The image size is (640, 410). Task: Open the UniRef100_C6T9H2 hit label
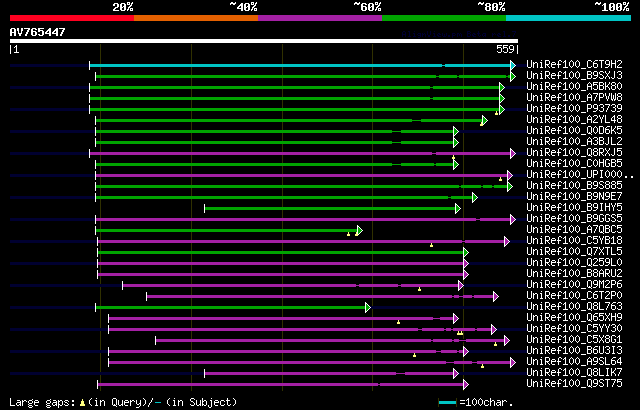574,64
